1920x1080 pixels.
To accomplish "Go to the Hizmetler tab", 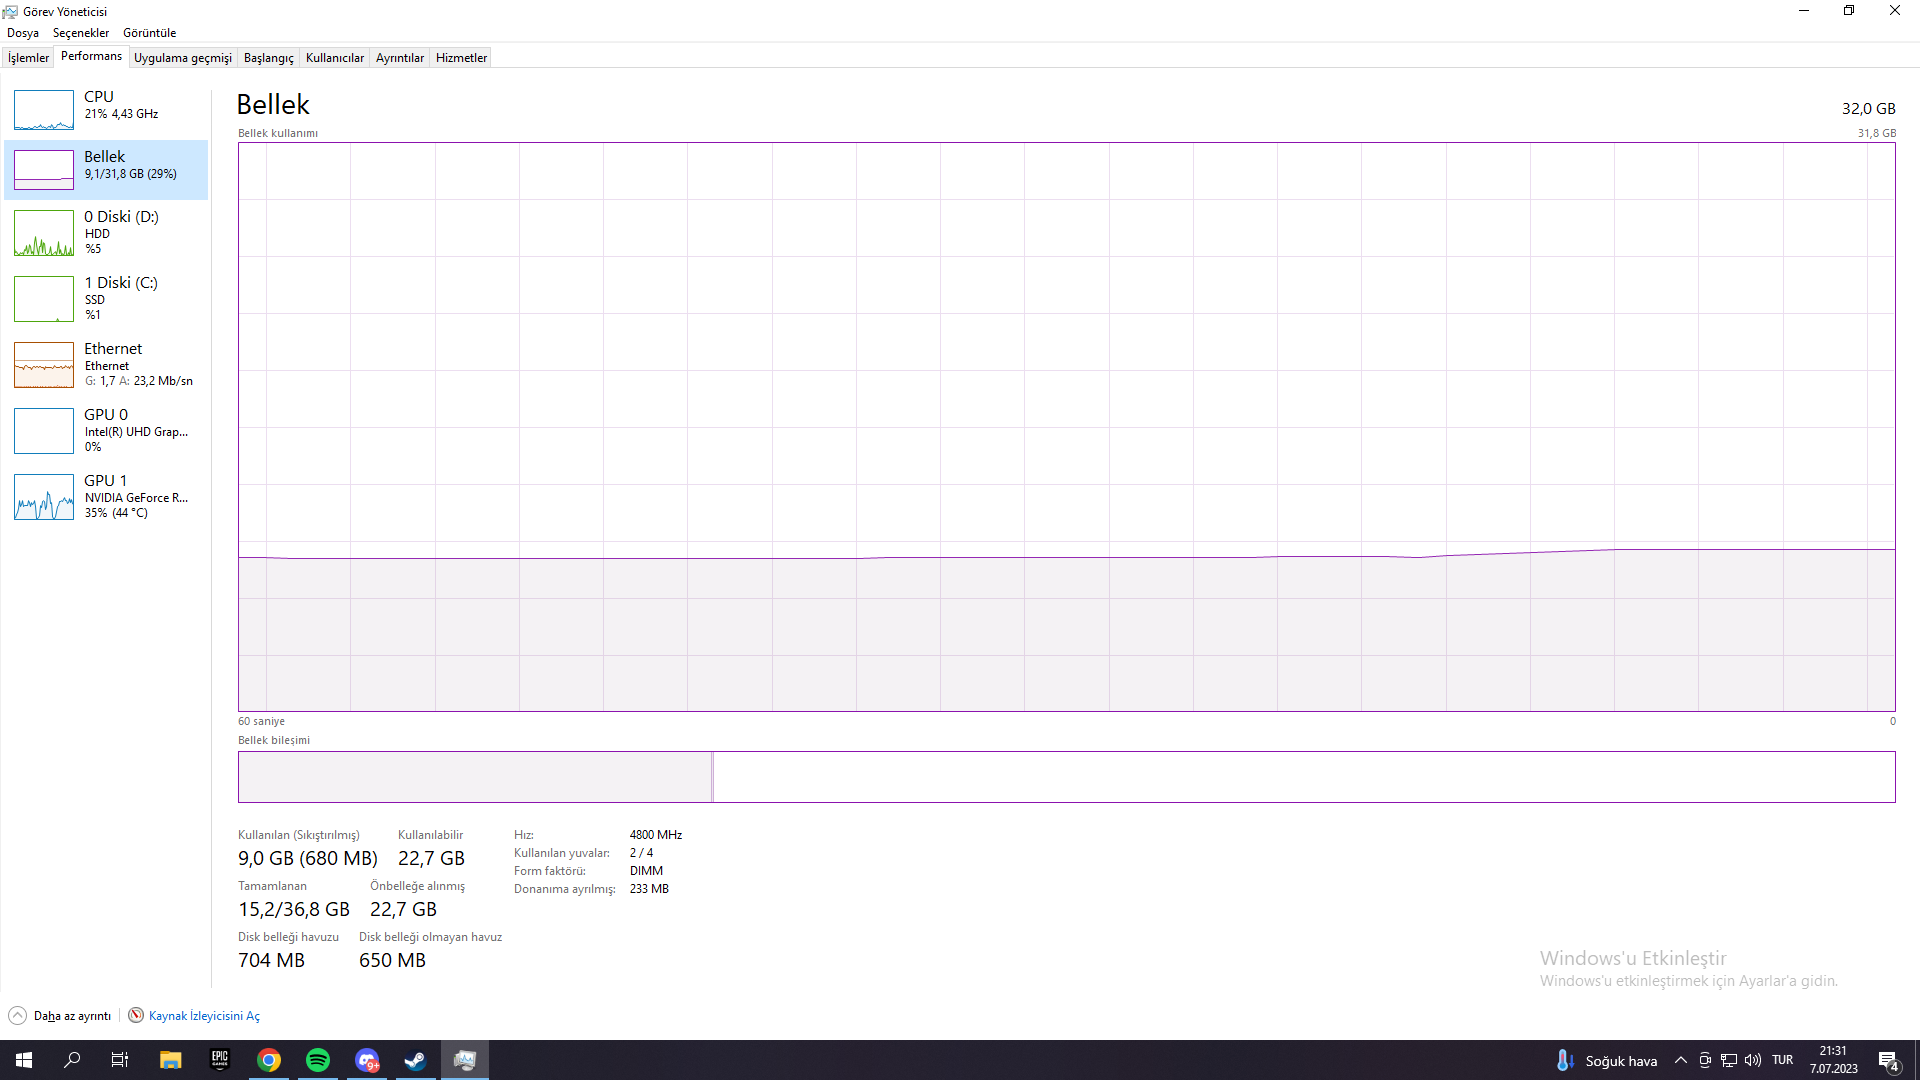I will [x=461, y=58].
